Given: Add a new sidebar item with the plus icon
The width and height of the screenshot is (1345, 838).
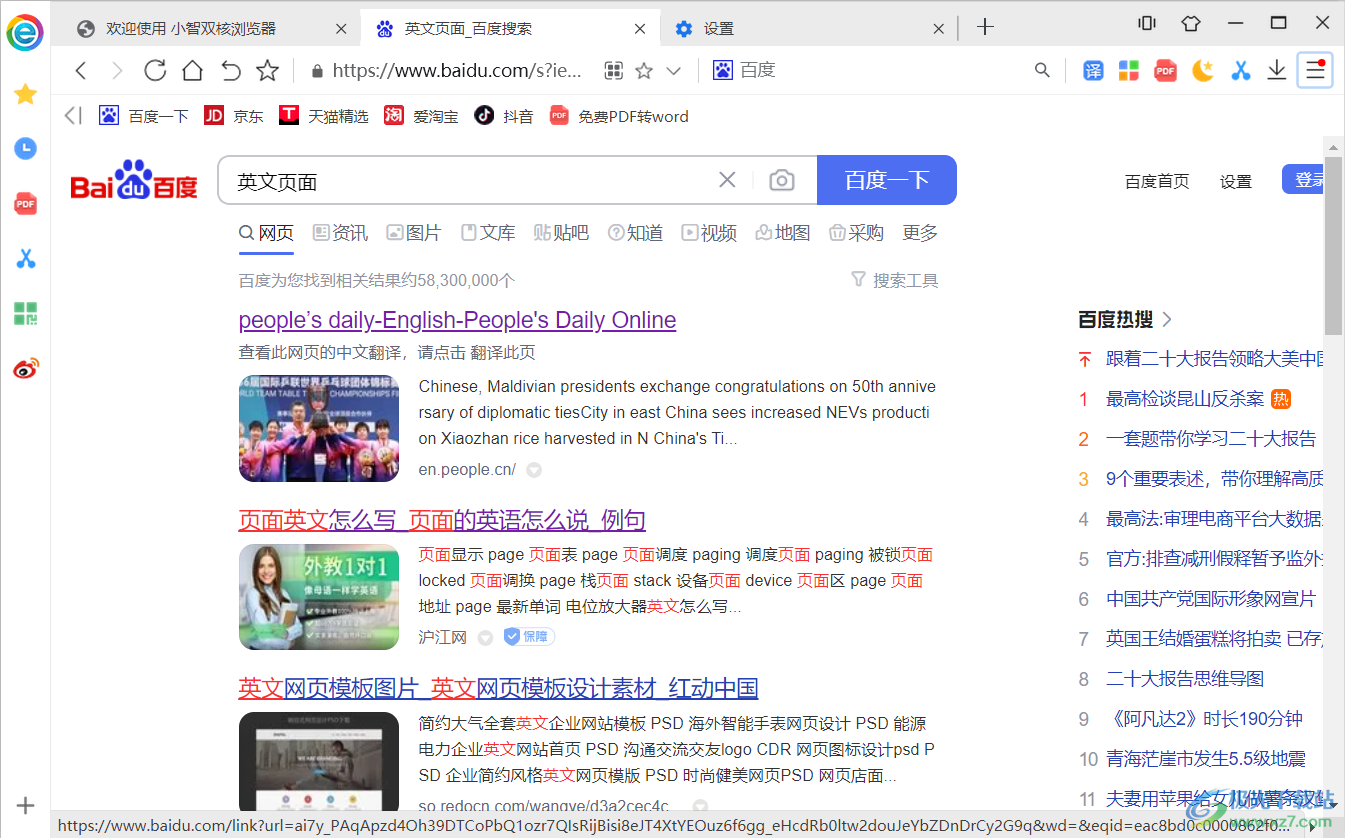Looking at the screenshot, I should click(x=25, y=805).
